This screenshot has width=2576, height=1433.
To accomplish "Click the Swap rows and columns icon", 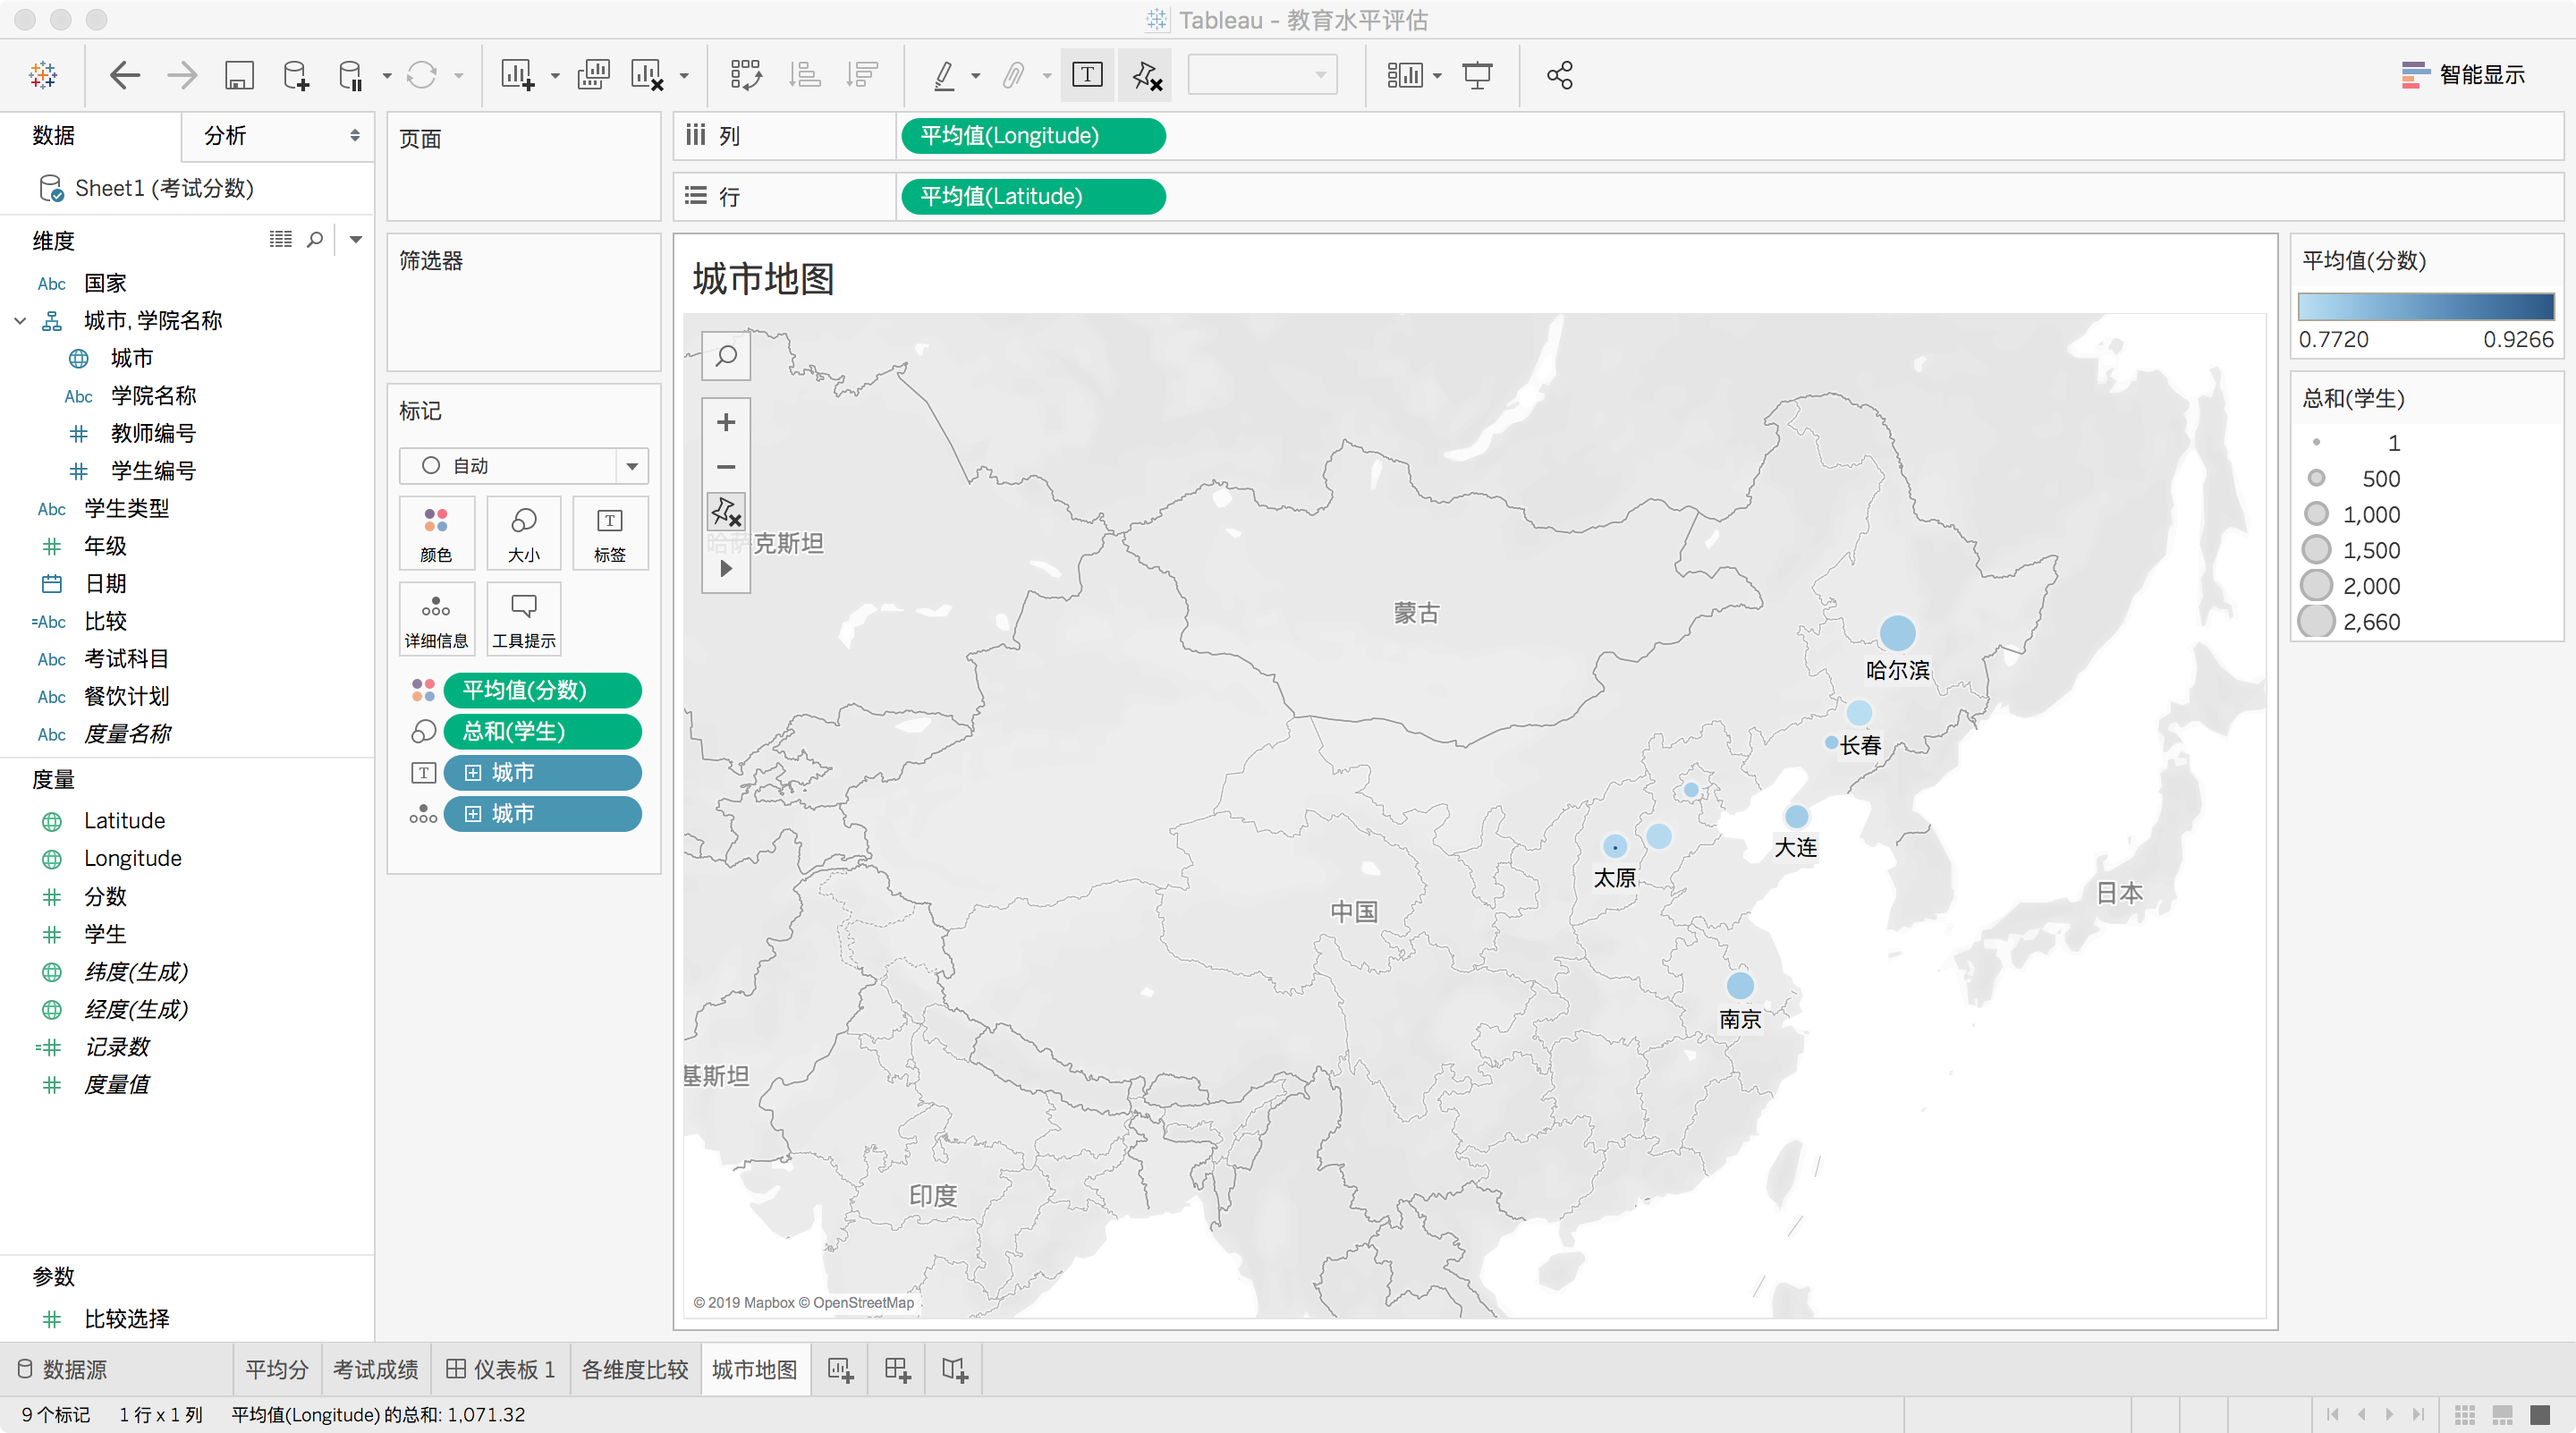I will (746, 75).
